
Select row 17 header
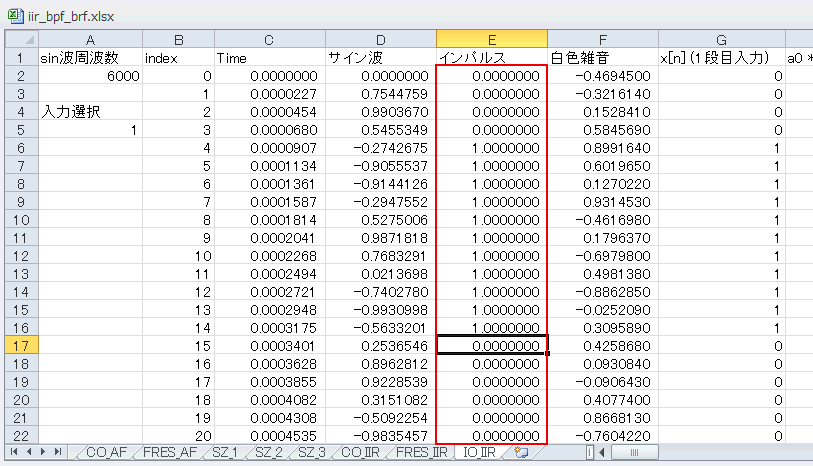pos(22,346)
